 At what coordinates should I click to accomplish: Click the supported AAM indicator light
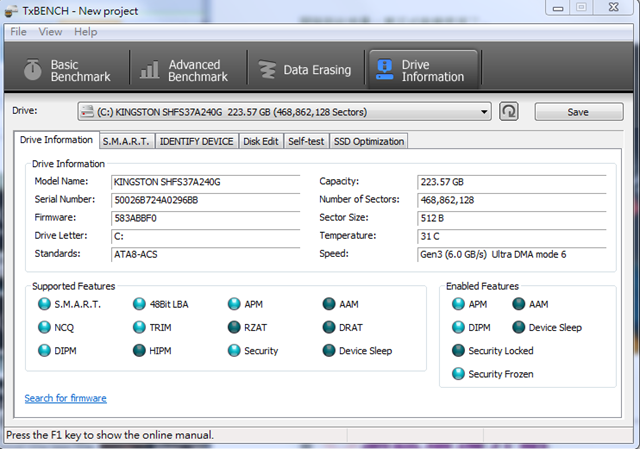(329, 304)
